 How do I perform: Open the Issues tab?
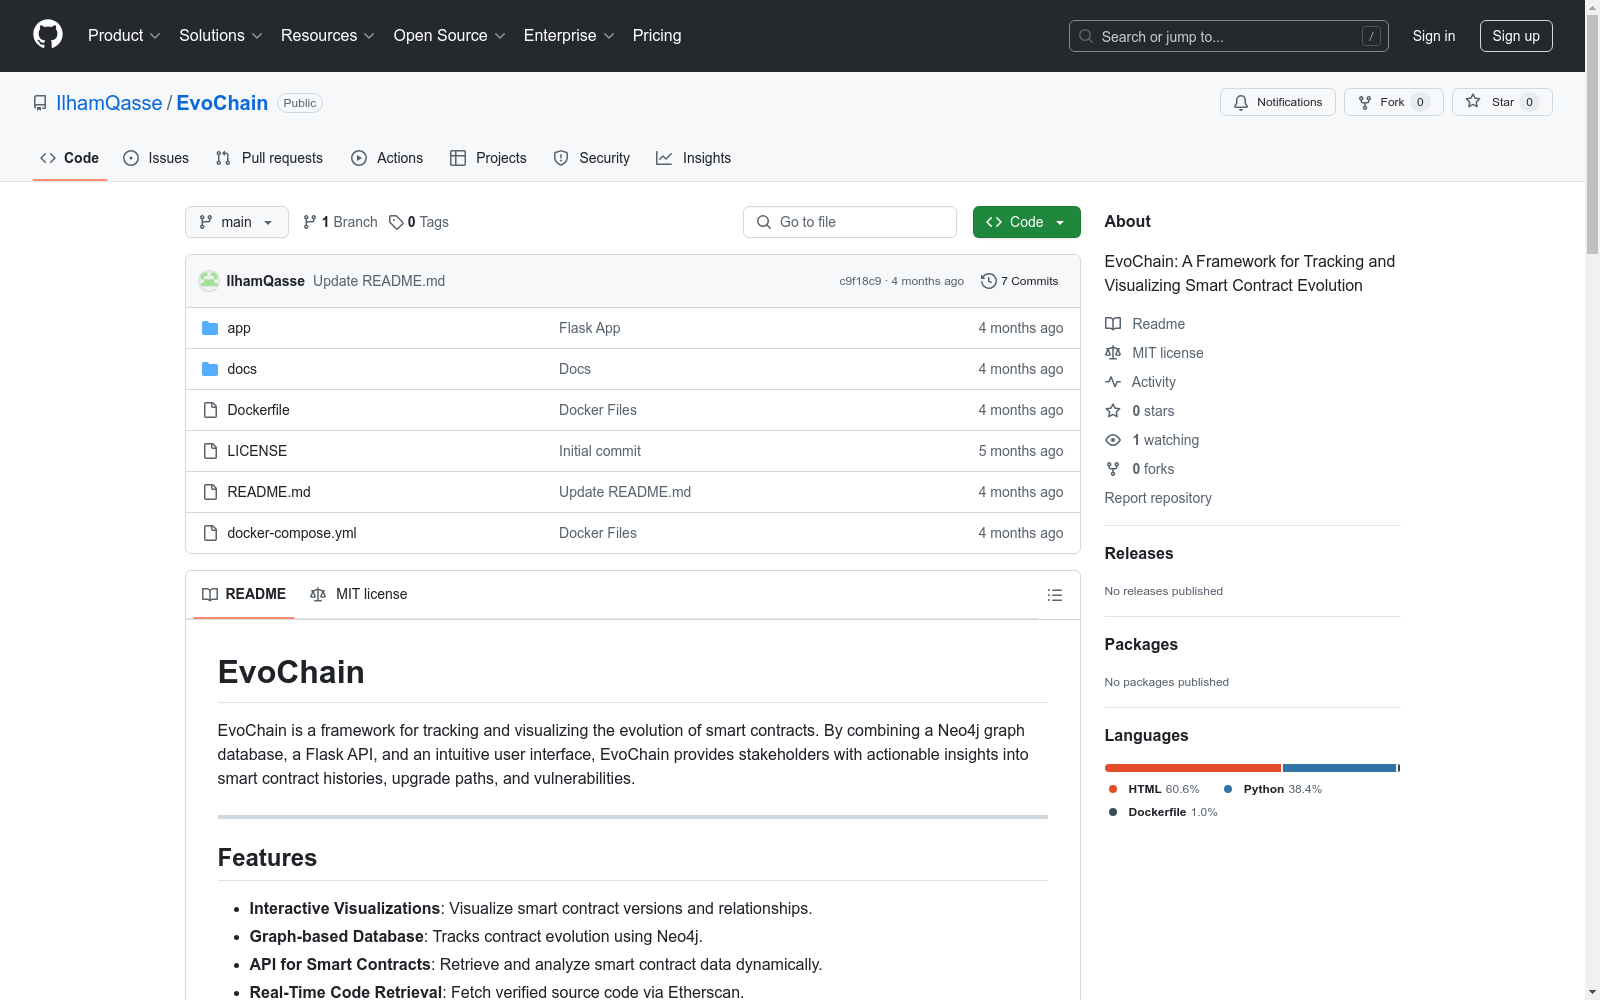[x=156, y=158]
